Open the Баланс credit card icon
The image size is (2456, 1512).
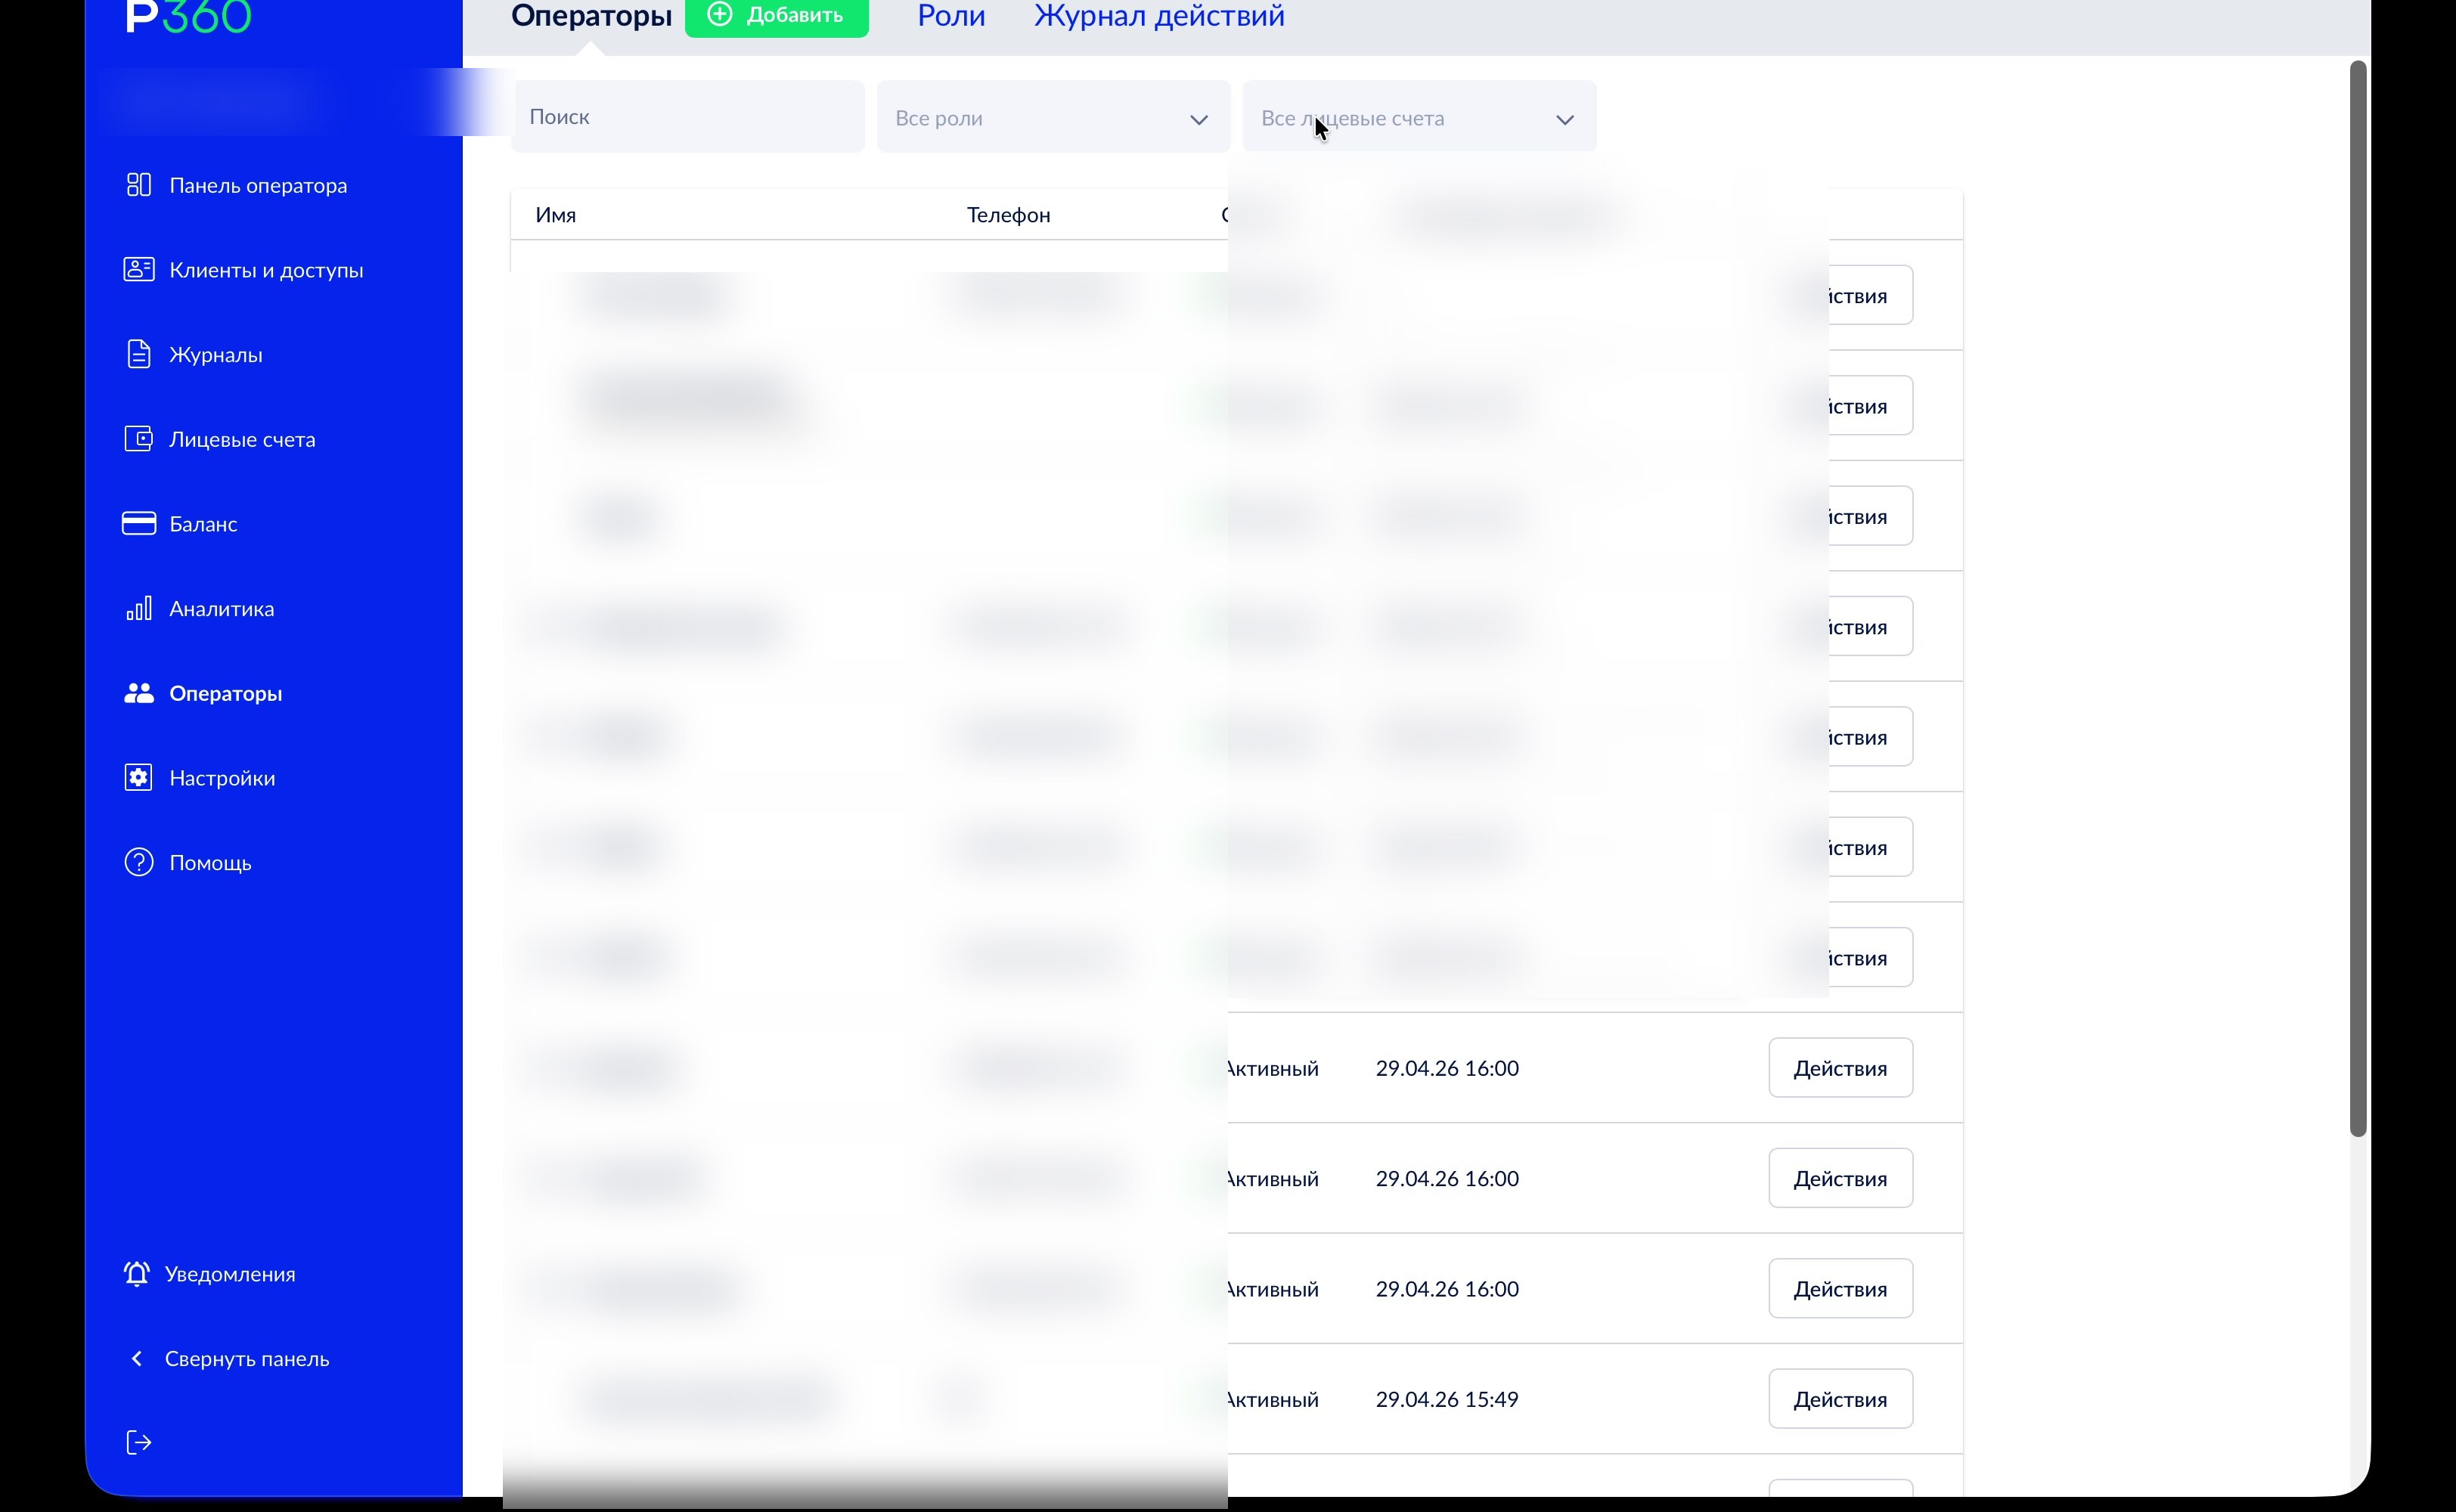pyautogui.click(x=139, y=524)
